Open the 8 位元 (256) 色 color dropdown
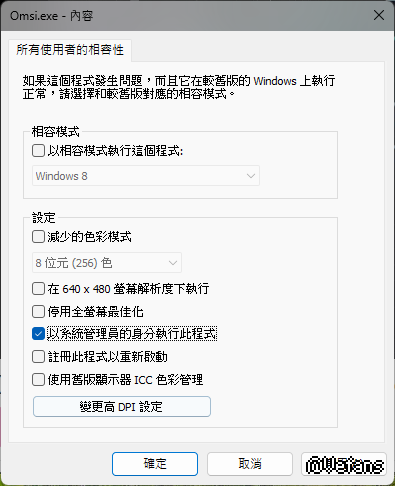The image size is (395, 486). pyautogui.click(x=107, y=263)
